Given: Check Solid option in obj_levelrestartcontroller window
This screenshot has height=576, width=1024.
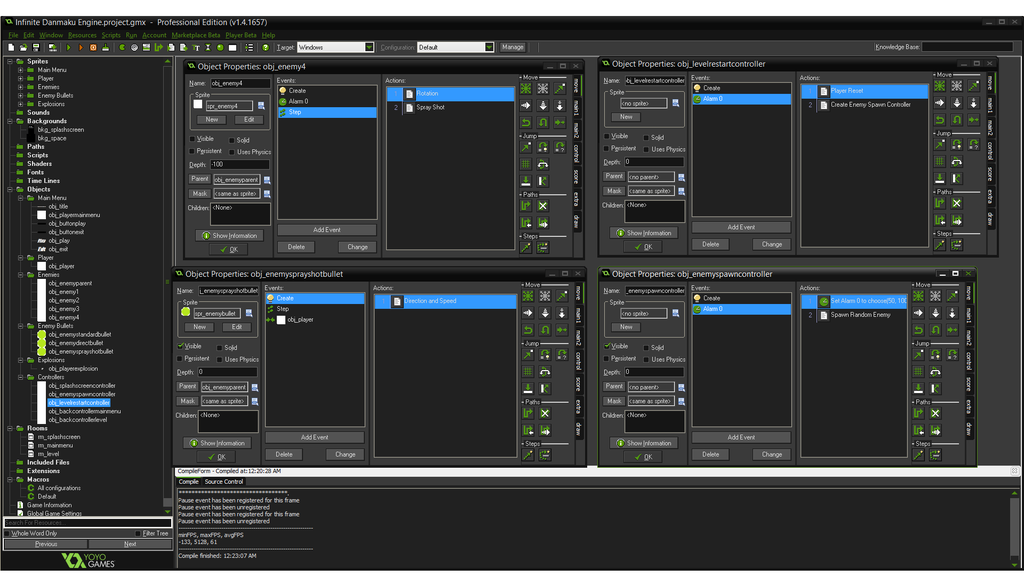Looking at the screenshot, I should [646, 136].
